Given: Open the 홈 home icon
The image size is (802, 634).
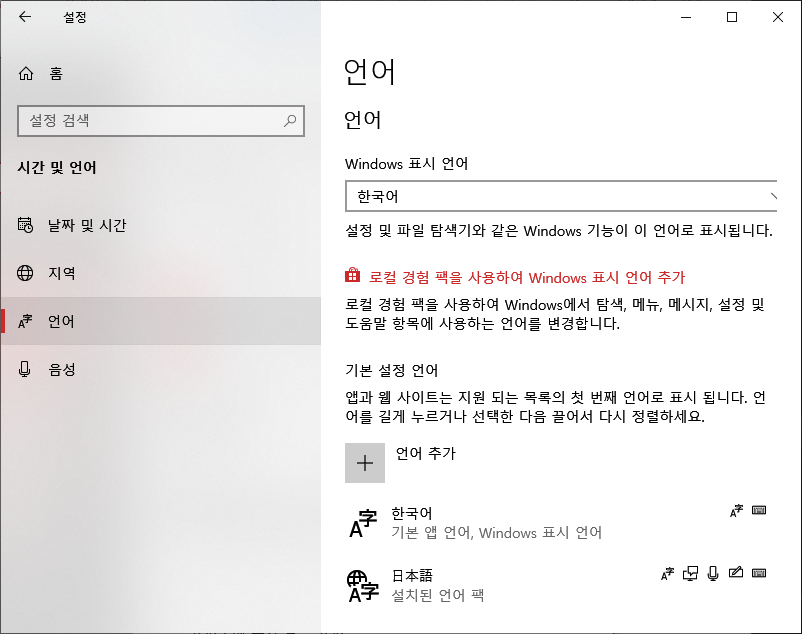Looking at the screenshot, I should tap(26, 74).
